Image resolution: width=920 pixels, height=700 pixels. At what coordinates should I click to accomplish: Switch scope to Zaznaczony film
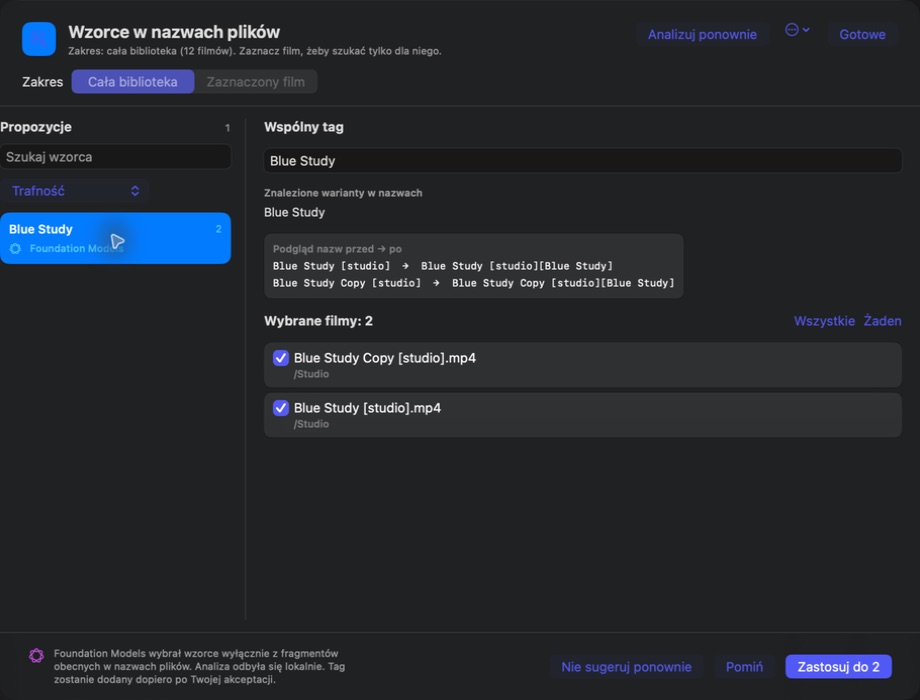pos(256,82)
